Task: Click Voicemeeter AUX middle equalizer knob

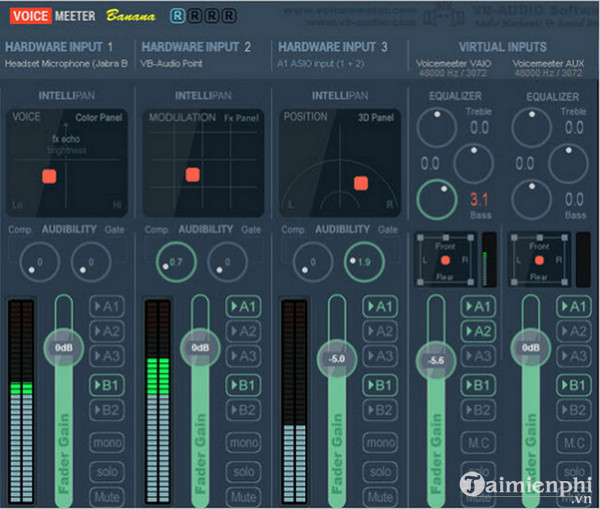Action: (568, 164)
